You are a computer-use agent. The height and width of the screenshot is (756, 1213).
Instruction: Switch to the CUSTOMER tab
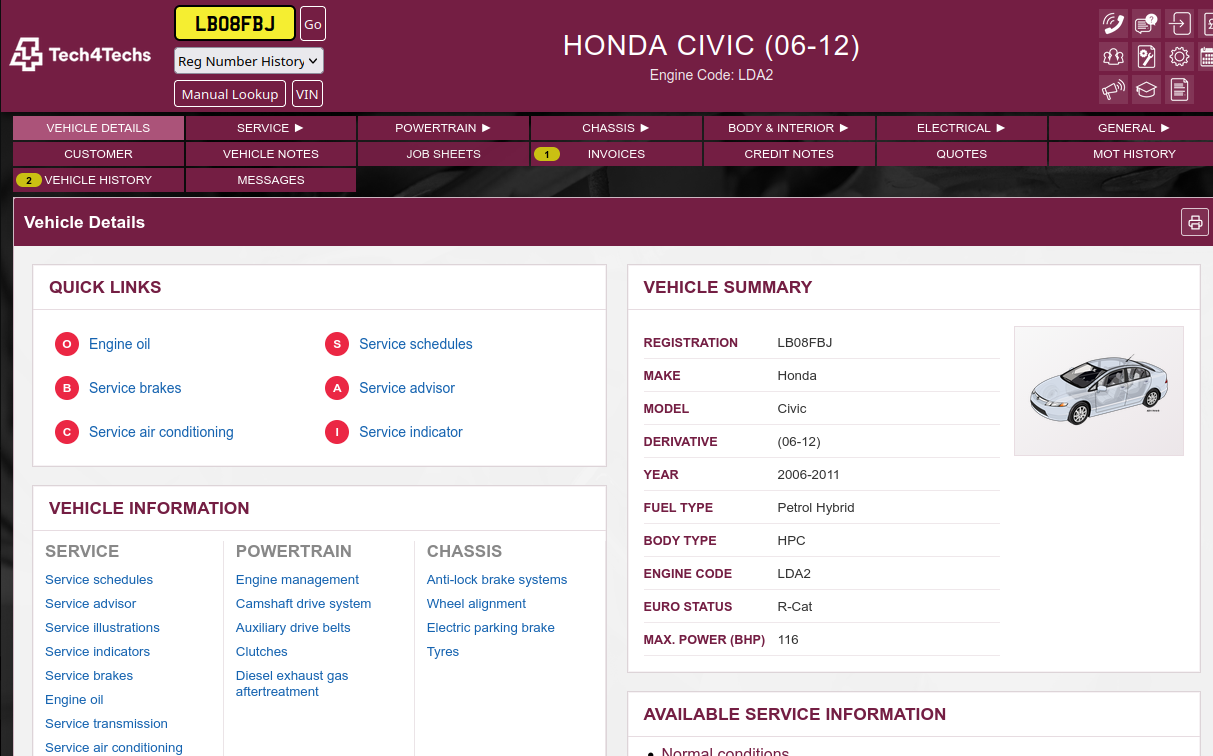coord(98,154)
